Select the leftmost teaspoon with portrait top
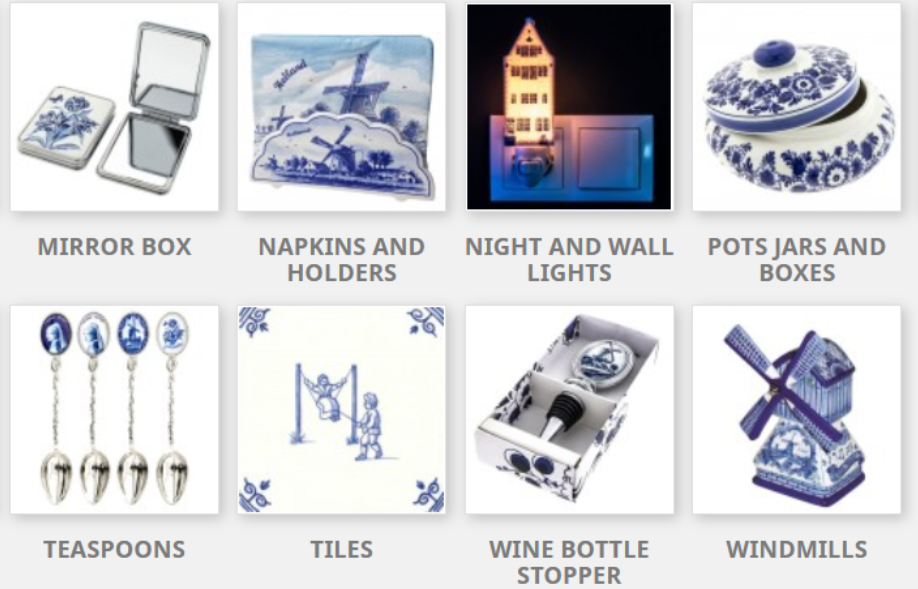 pos(56,409)
